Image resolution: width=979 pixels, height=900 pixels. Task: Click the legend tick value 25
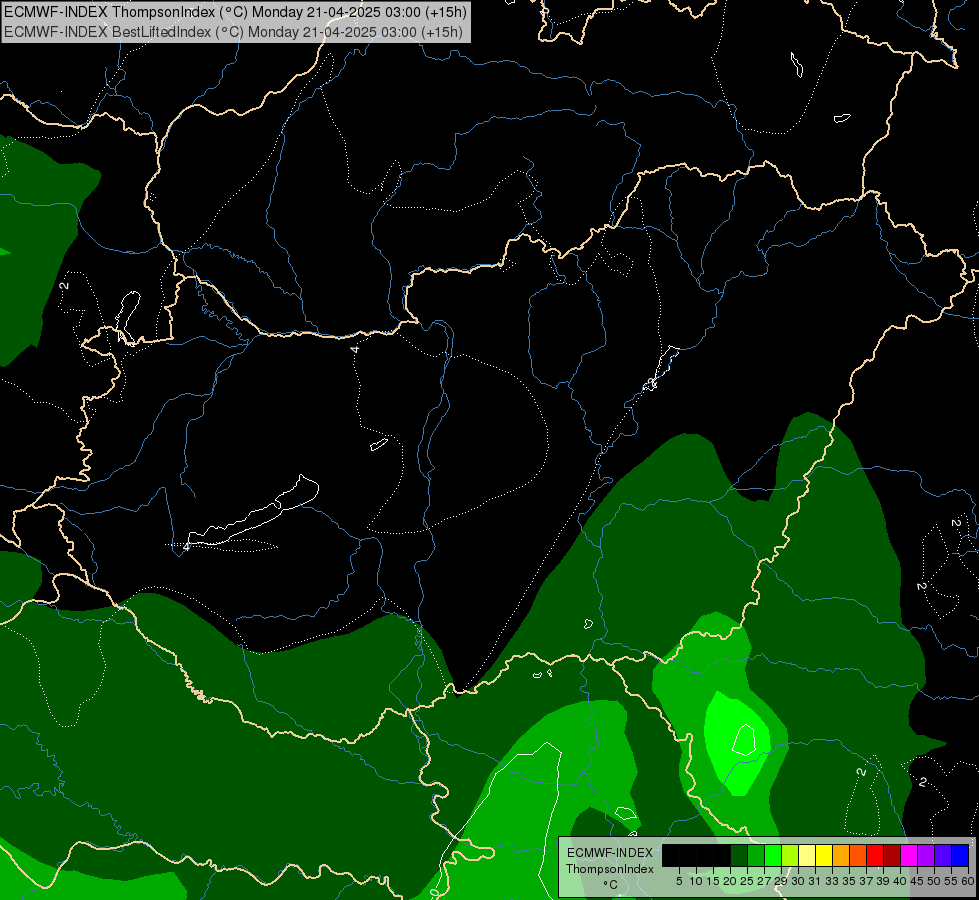pos(747,881)
